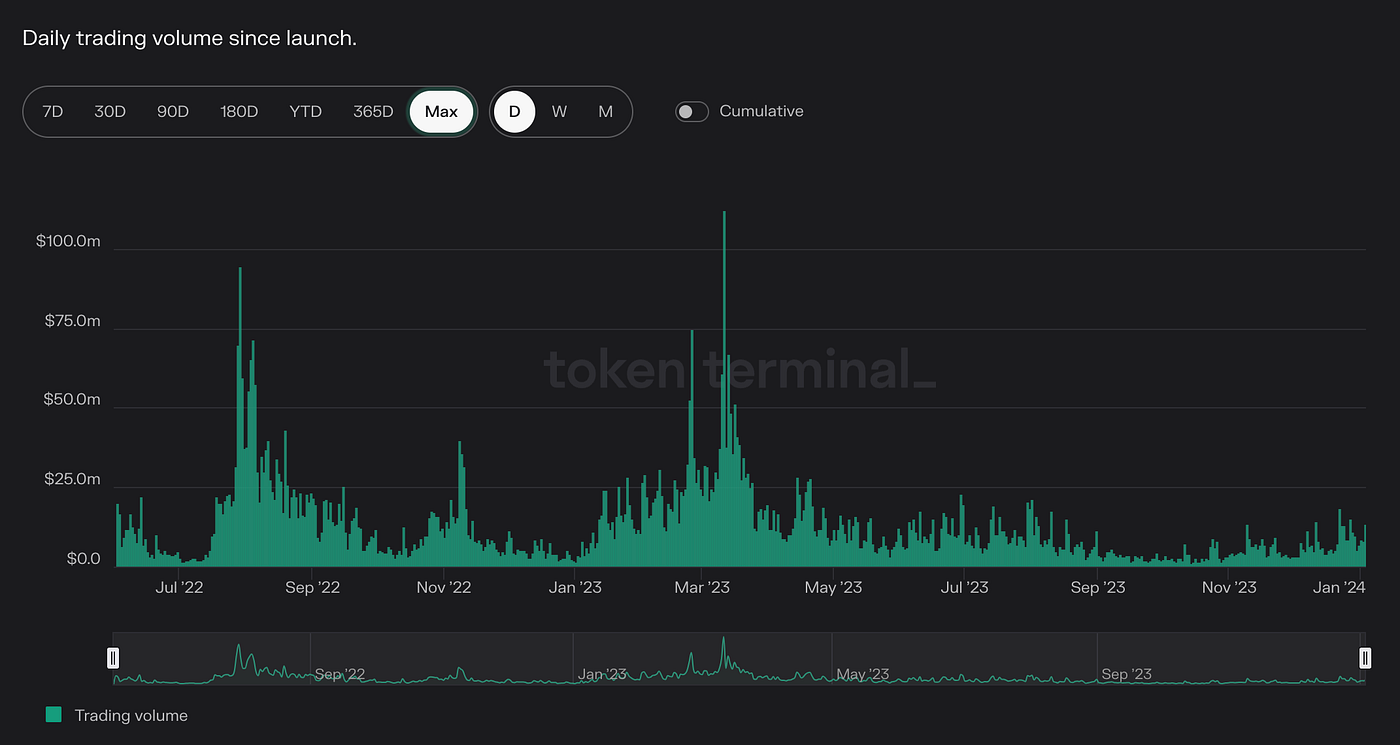
Task: Switch to Weekly granularity with W
Action: pyautogui.click(x=559, y=111)
